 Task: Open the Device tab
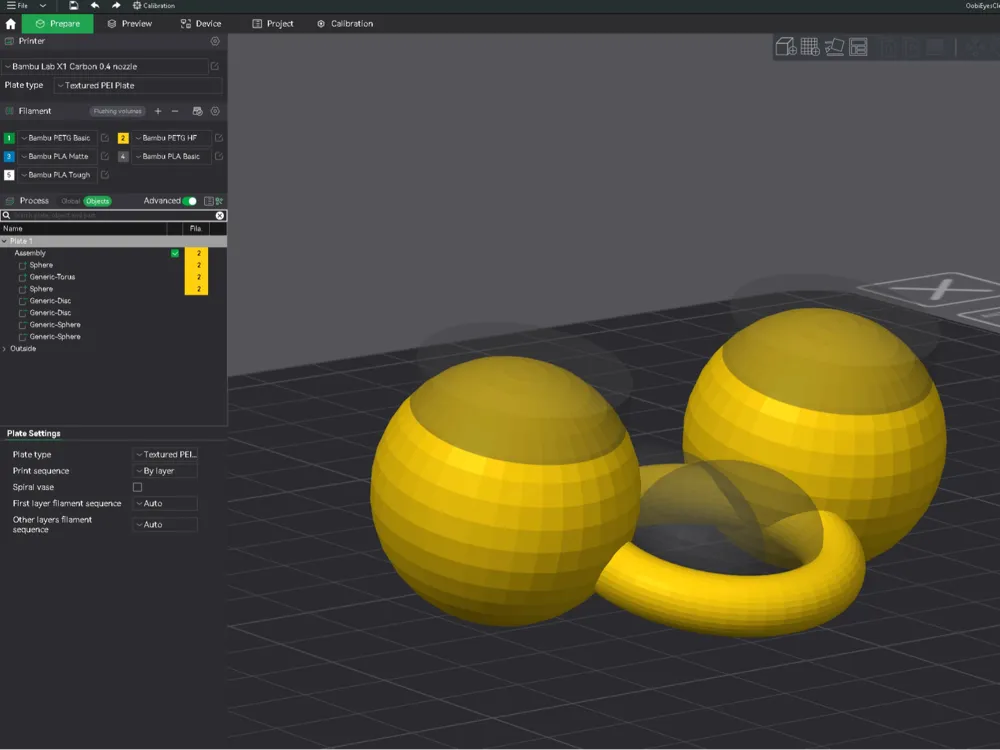click(x=201, y=24)
